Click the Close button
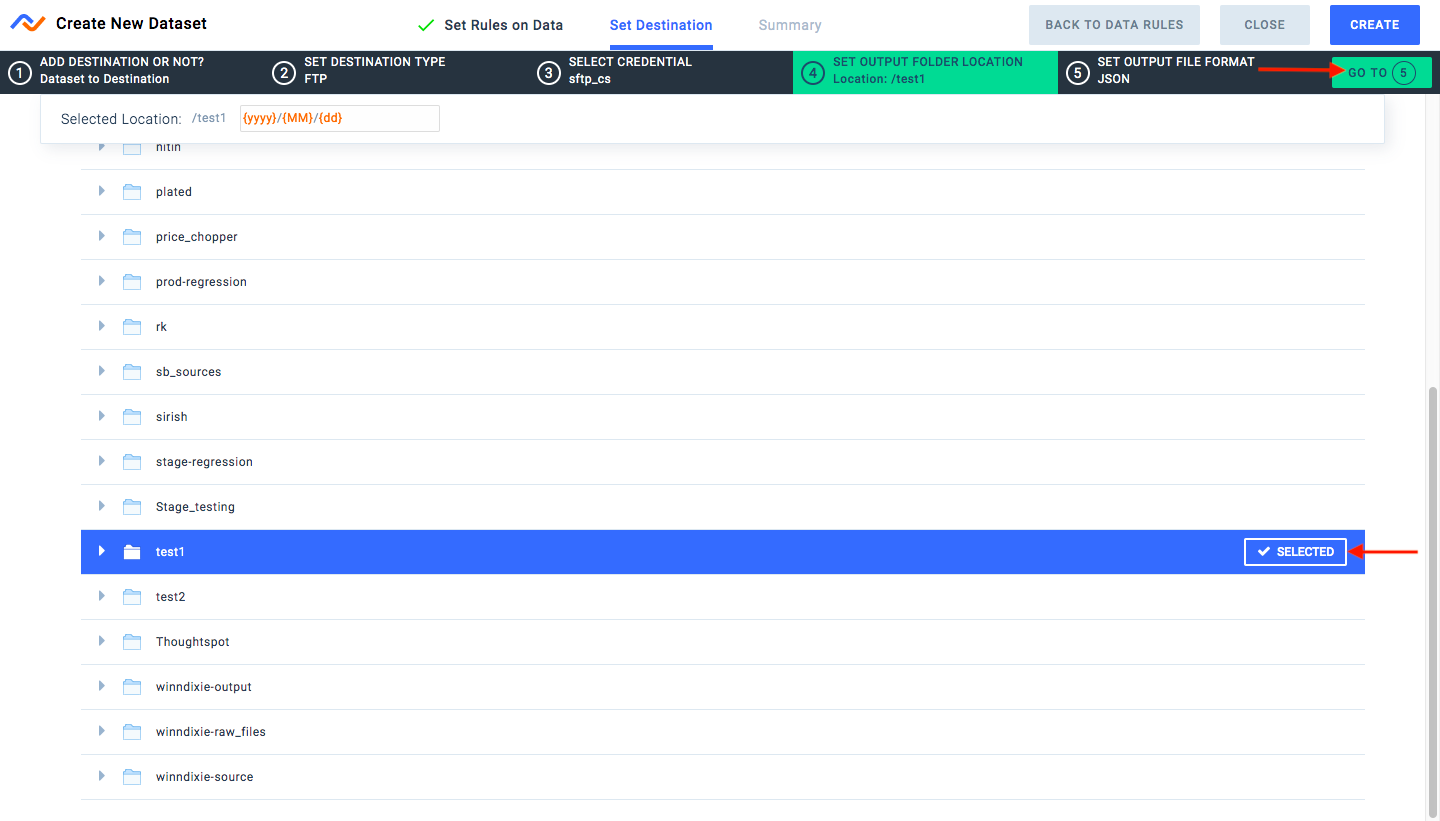Screen dimensions: 1440x821 [x=1265, y=25]
